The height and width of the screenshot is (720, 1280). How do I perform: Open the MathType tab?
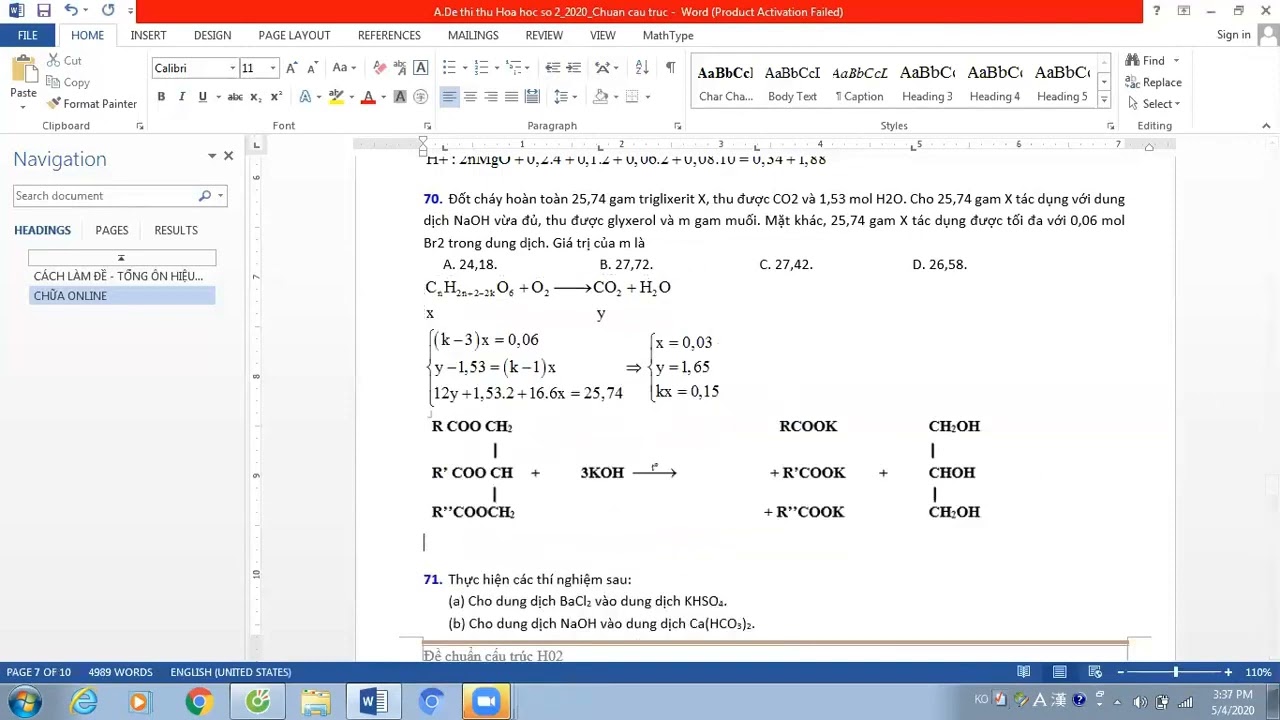tap(668, 35)
